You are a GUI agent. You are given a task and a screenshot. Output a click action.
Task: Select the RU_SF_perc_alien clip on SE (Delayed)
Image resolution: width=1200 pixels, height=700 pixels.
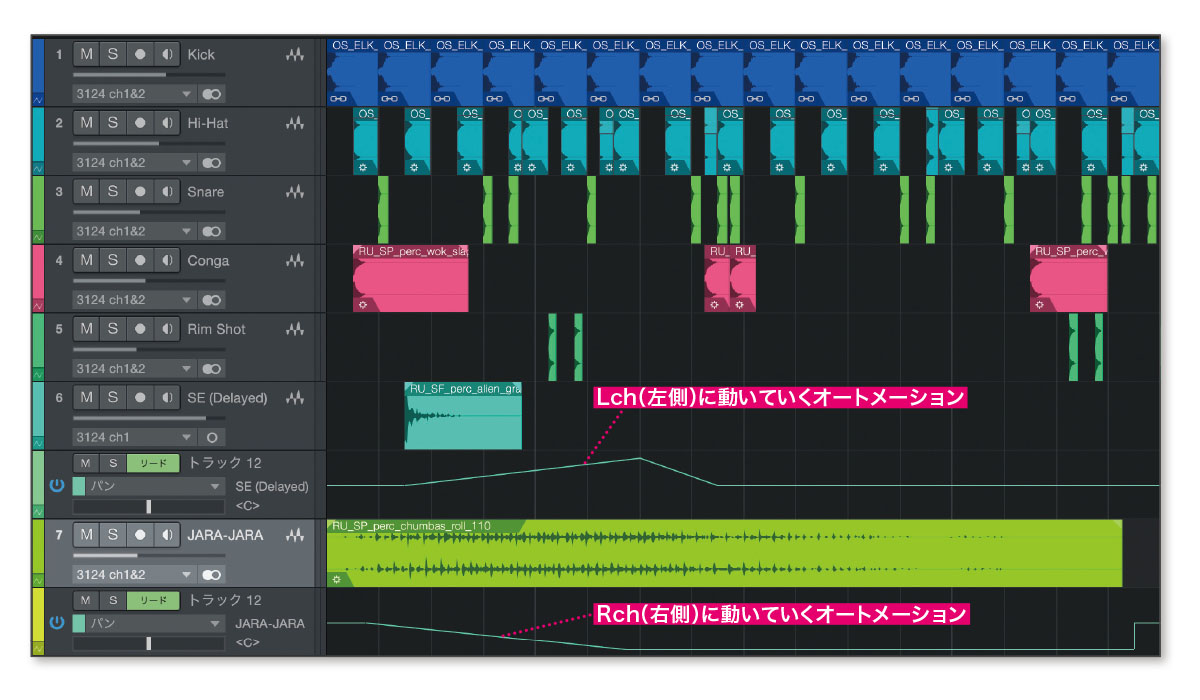(463, 415)
